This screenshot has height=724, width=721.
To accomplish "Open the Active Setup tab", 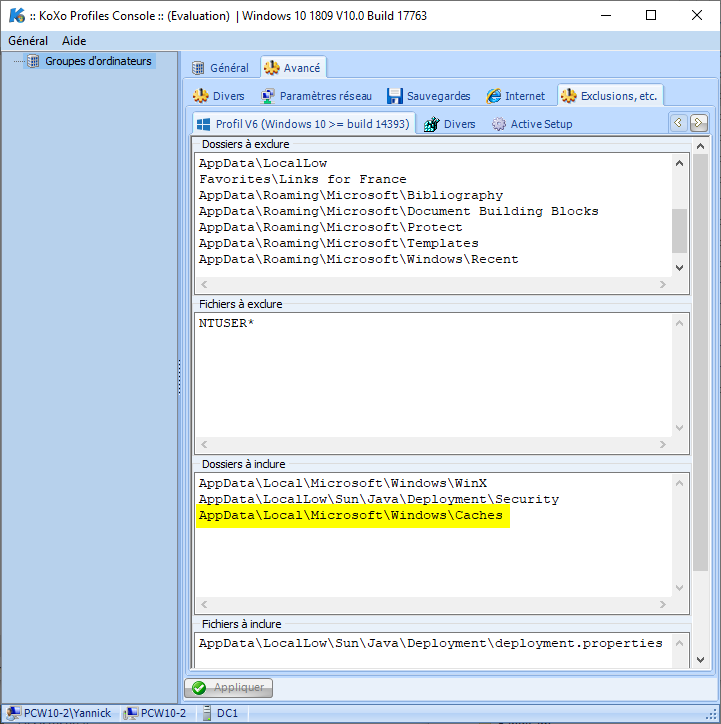I will 532,124.
